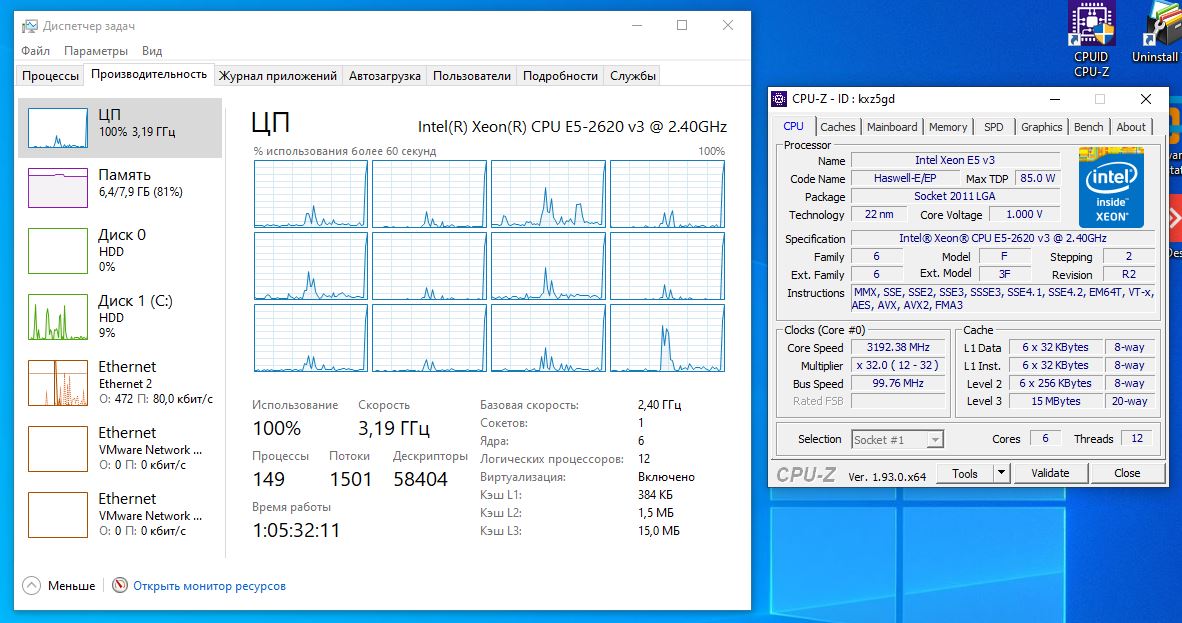Screen dimensions: 1182x623
Task: Click the Время работы 1:05:32:11 value
Action: point(296,530)
